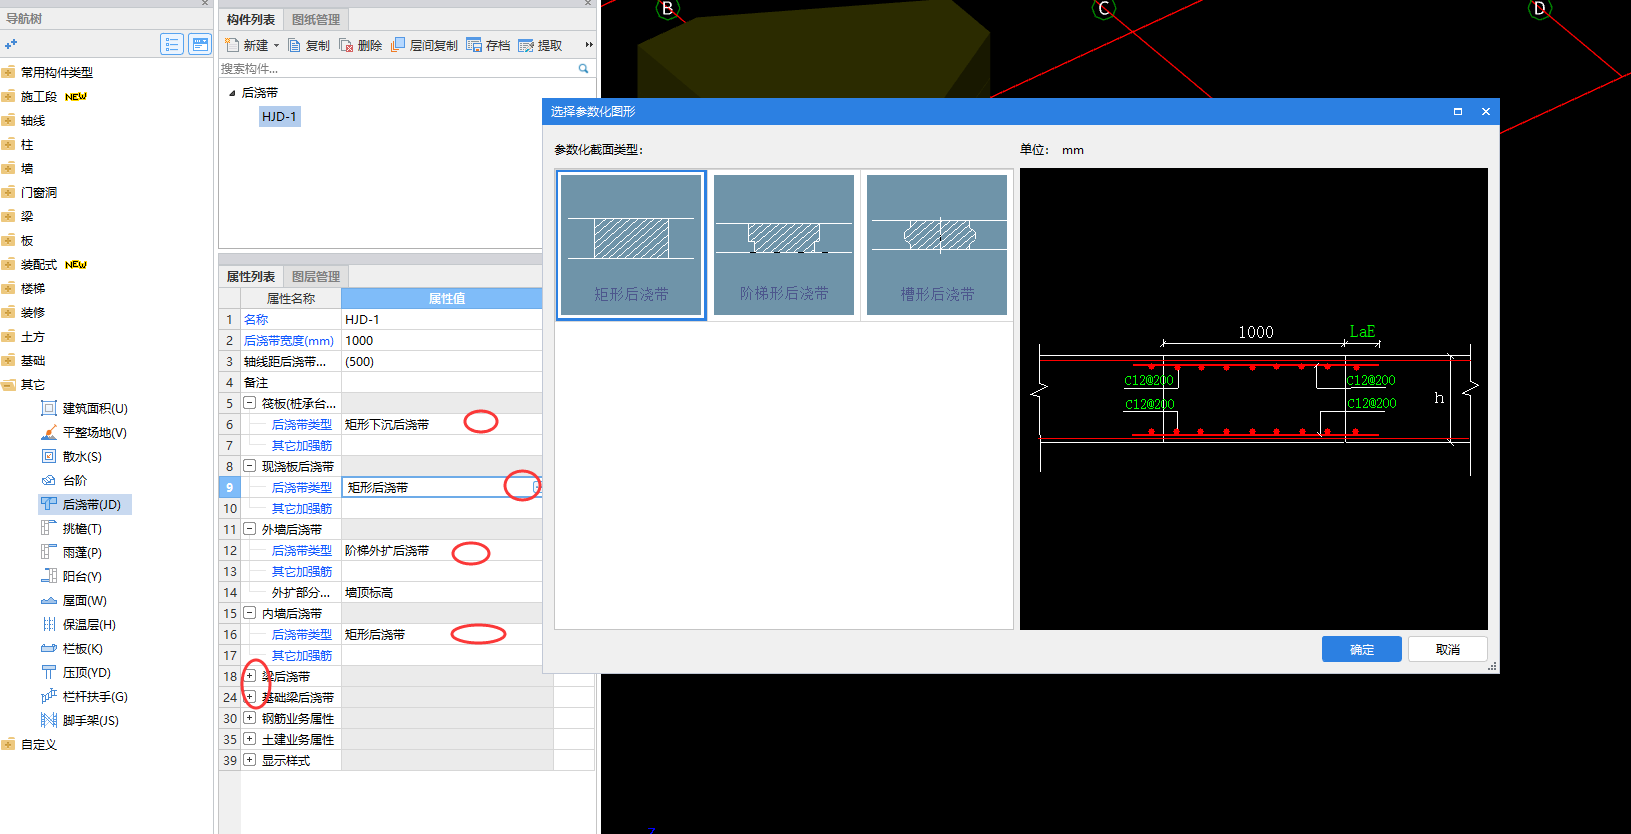Select 压顶(YD) component type
The image size is (1631, 834).
pos(76,672)
